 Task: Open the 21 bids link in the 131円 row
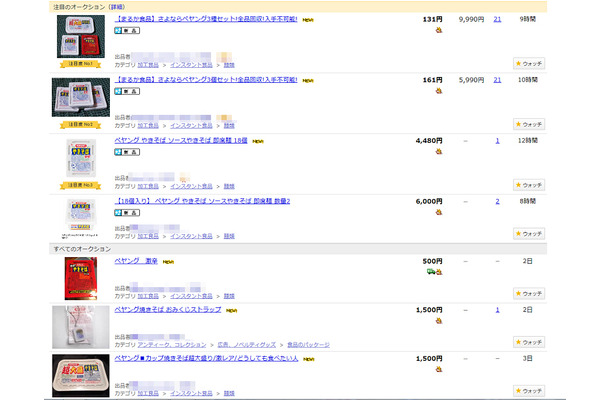pos(497,19)
